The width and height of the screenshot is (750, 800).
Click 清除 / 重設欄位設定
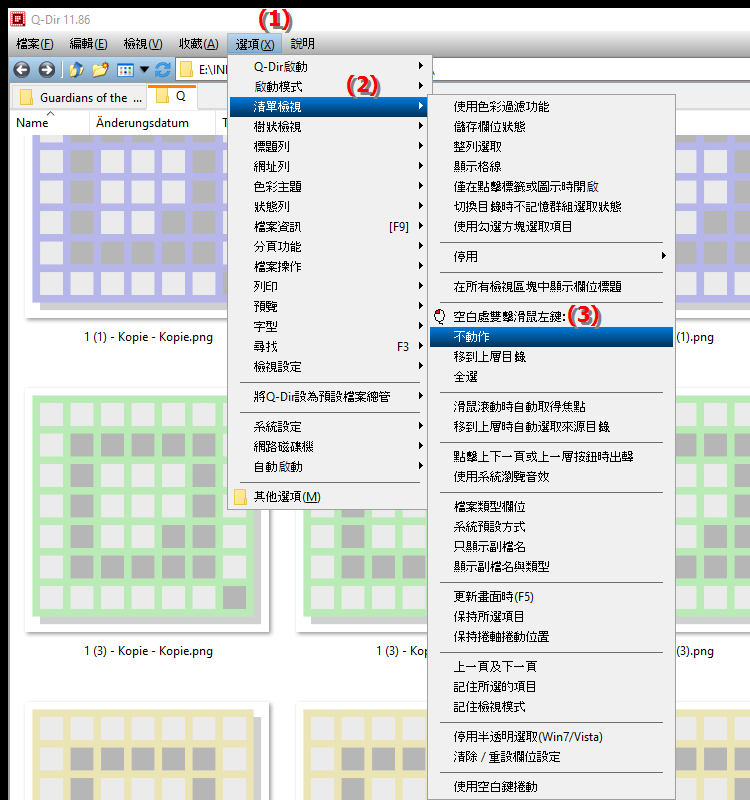pyautogui.click(x=552, y=757)
